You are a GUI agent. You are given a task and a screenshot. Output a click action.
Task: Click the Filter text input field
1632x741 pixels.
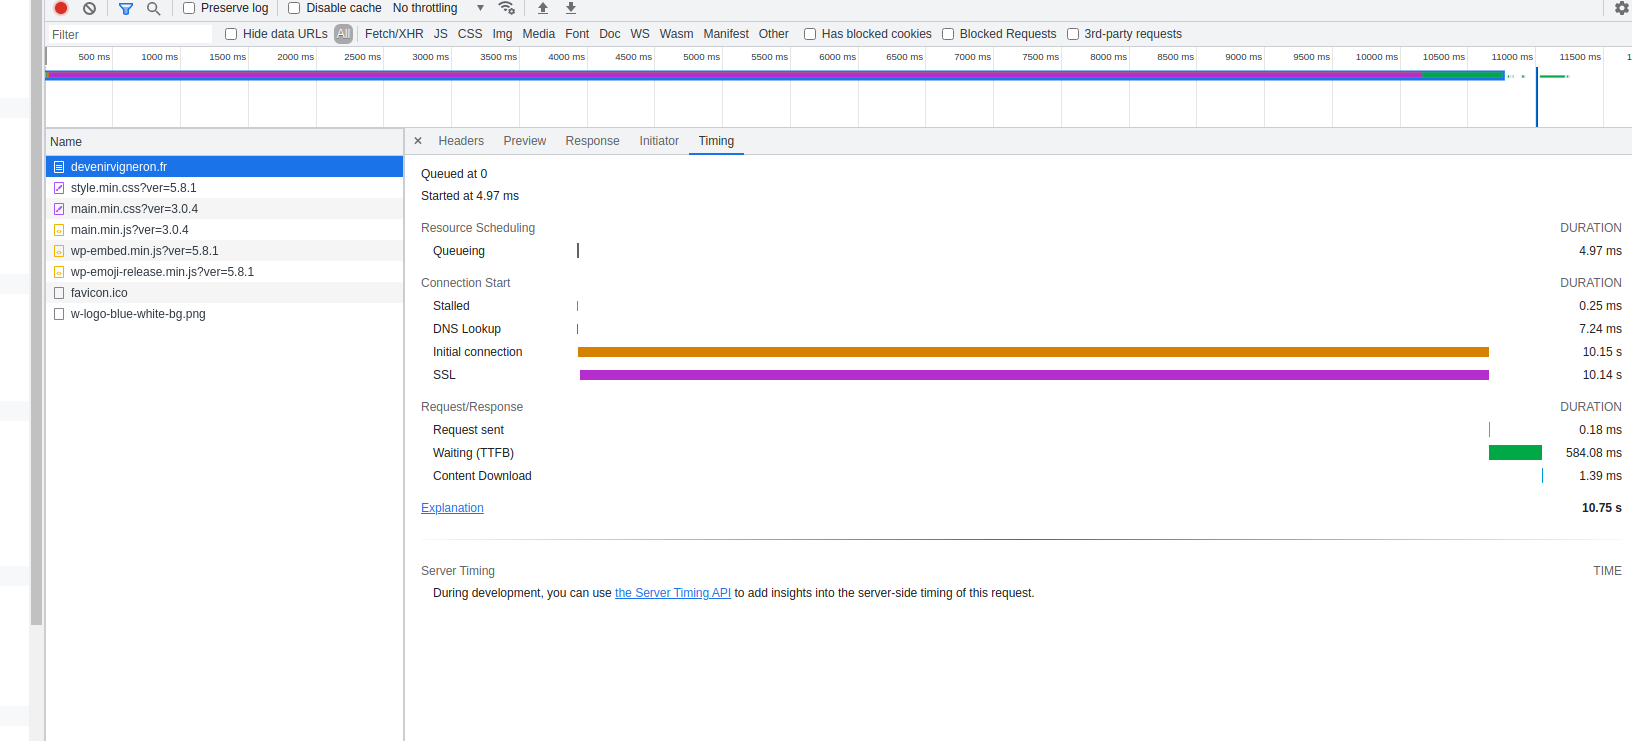tap(130, 35)
